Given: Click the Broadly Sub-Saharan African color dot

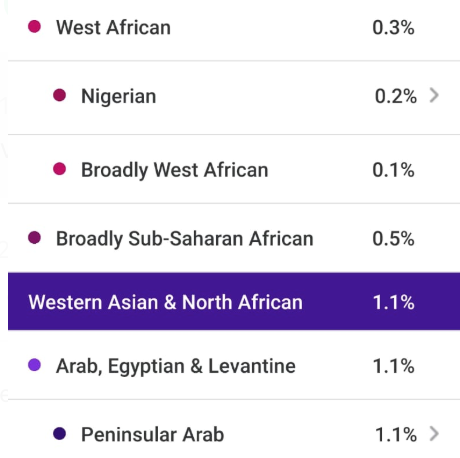Looking at the screenshot, I should point(34,238).
